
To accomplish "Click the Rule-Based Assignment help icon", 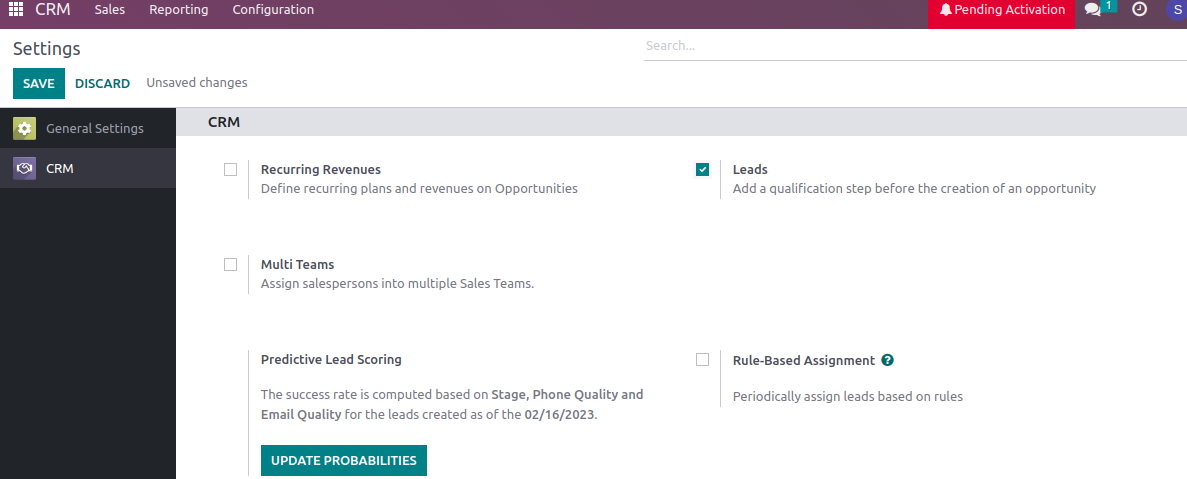I will pyautogui.click(x=888, y=360).
